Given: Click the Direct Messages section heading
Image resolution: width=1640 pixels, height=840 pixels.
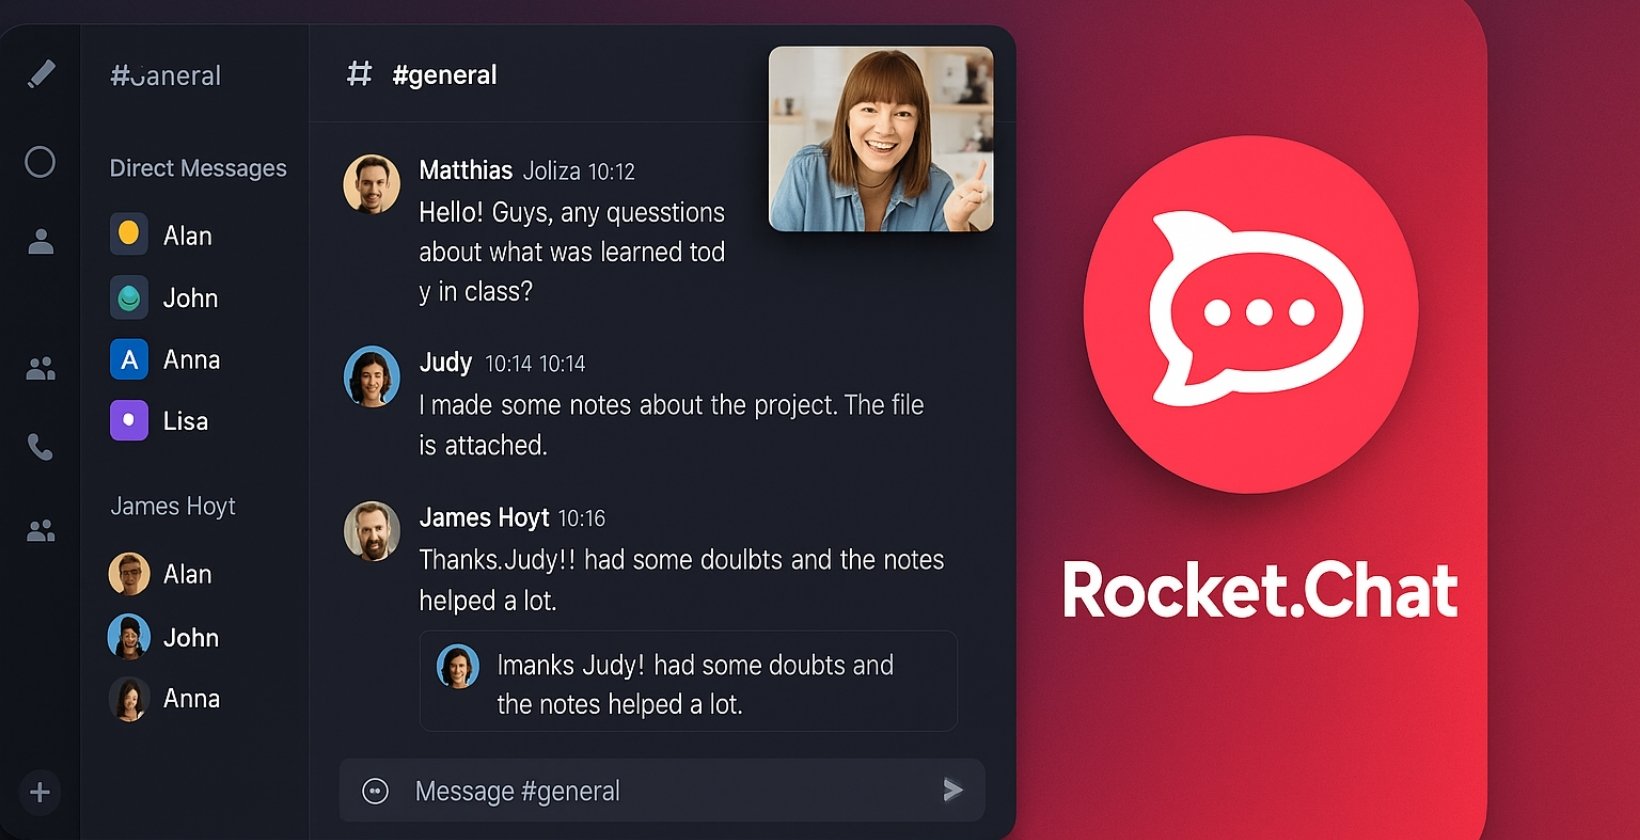Looking at the screenshot, I should click(198, 168).
